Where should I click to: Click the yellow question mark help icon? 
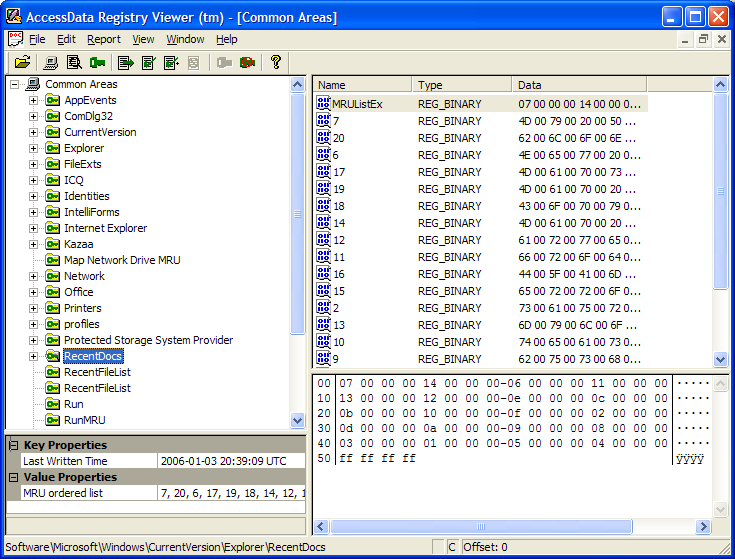click(x=276, y=62)
